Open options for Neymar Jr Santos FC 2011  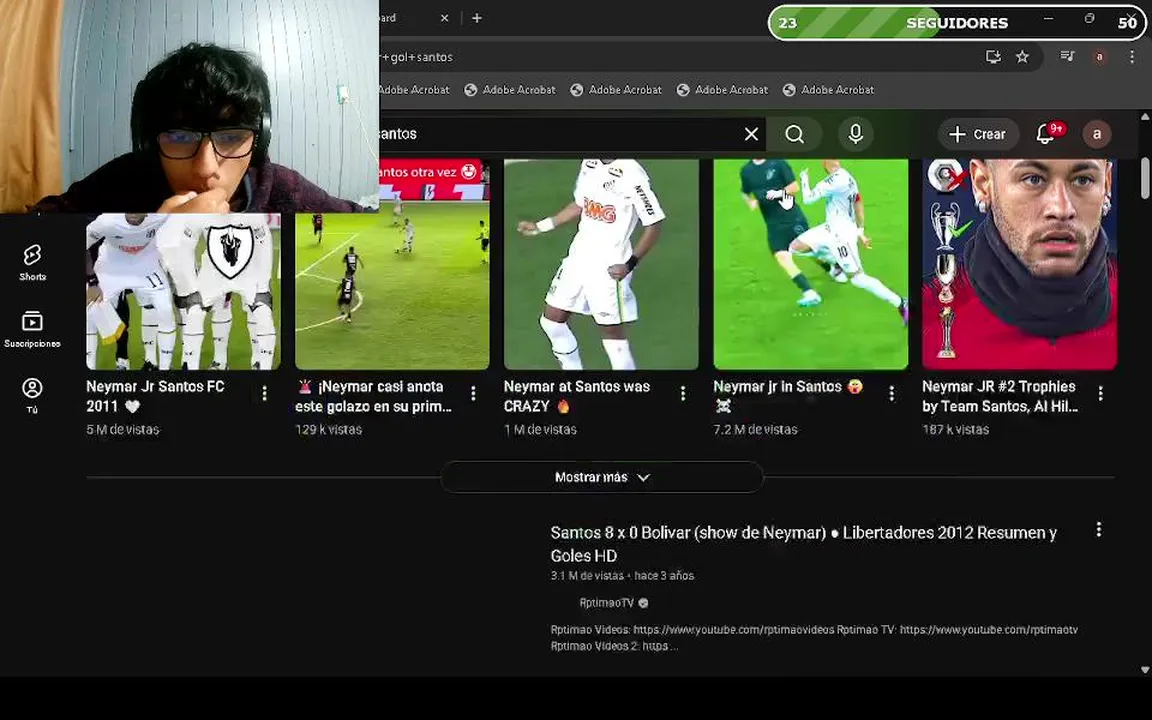(x=264, y=394)
